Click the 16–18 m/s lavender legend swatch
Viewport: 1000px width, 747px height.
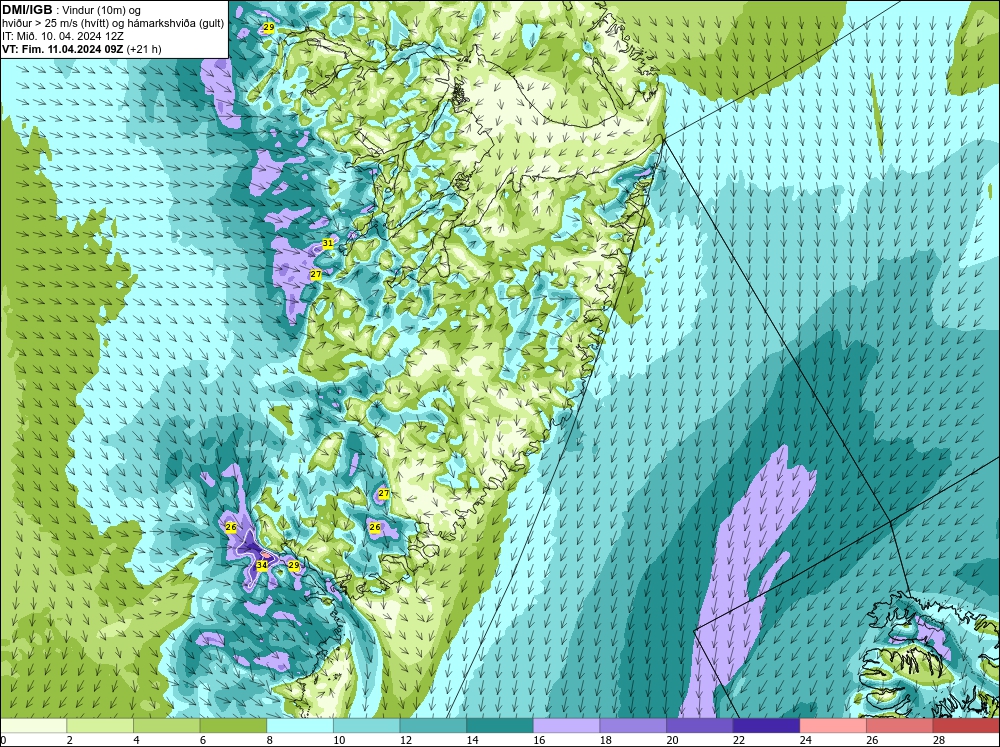[566, 726]
